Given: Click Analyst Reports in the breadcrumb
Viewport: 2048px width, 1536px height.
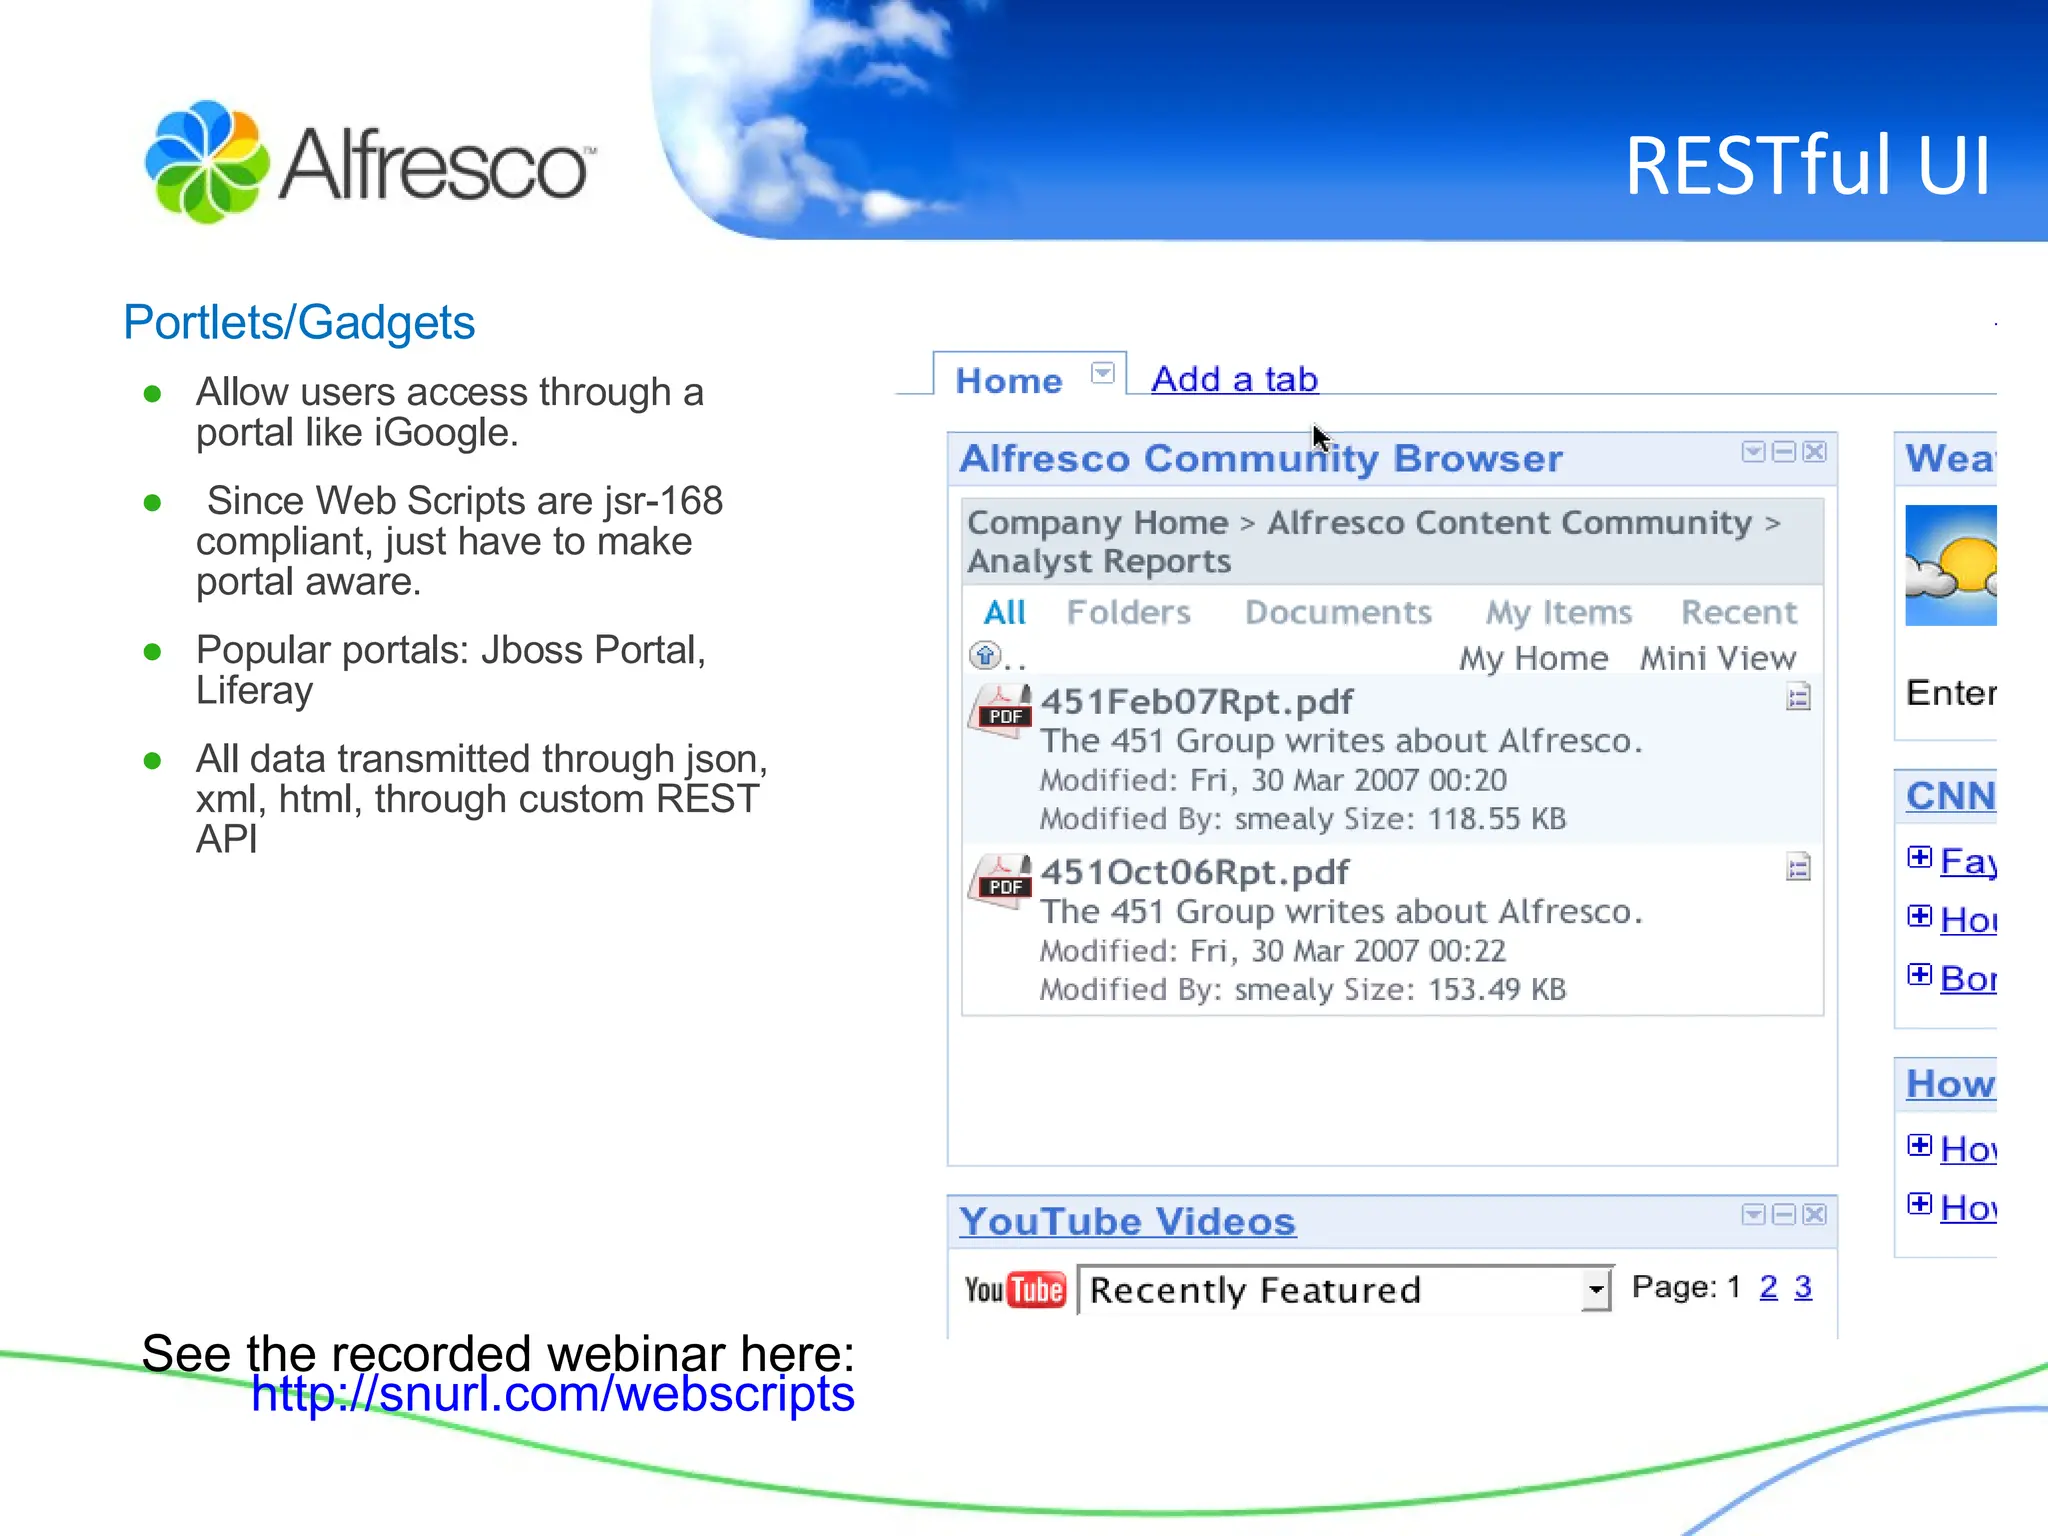Looking at the screenshot, I should tap(1099, 562).
